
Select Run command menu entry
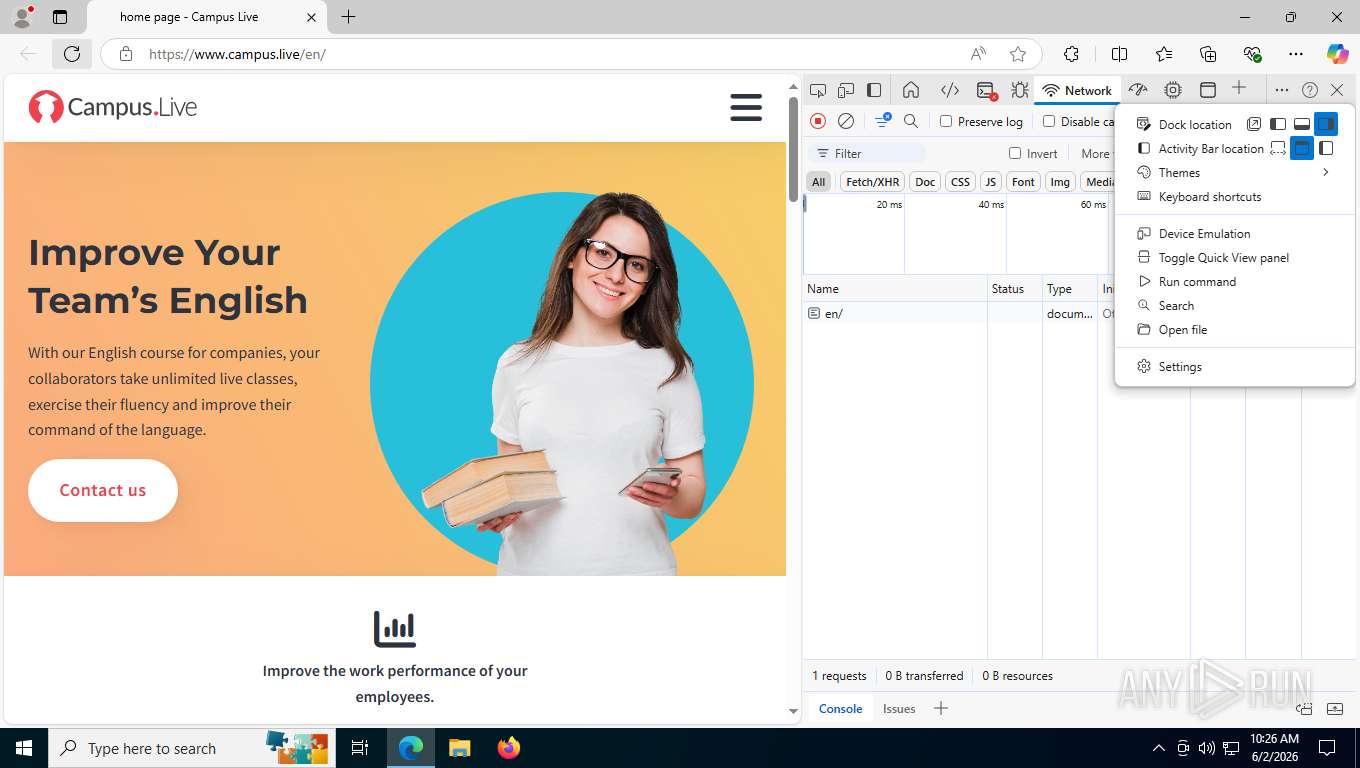(1235, 282)
